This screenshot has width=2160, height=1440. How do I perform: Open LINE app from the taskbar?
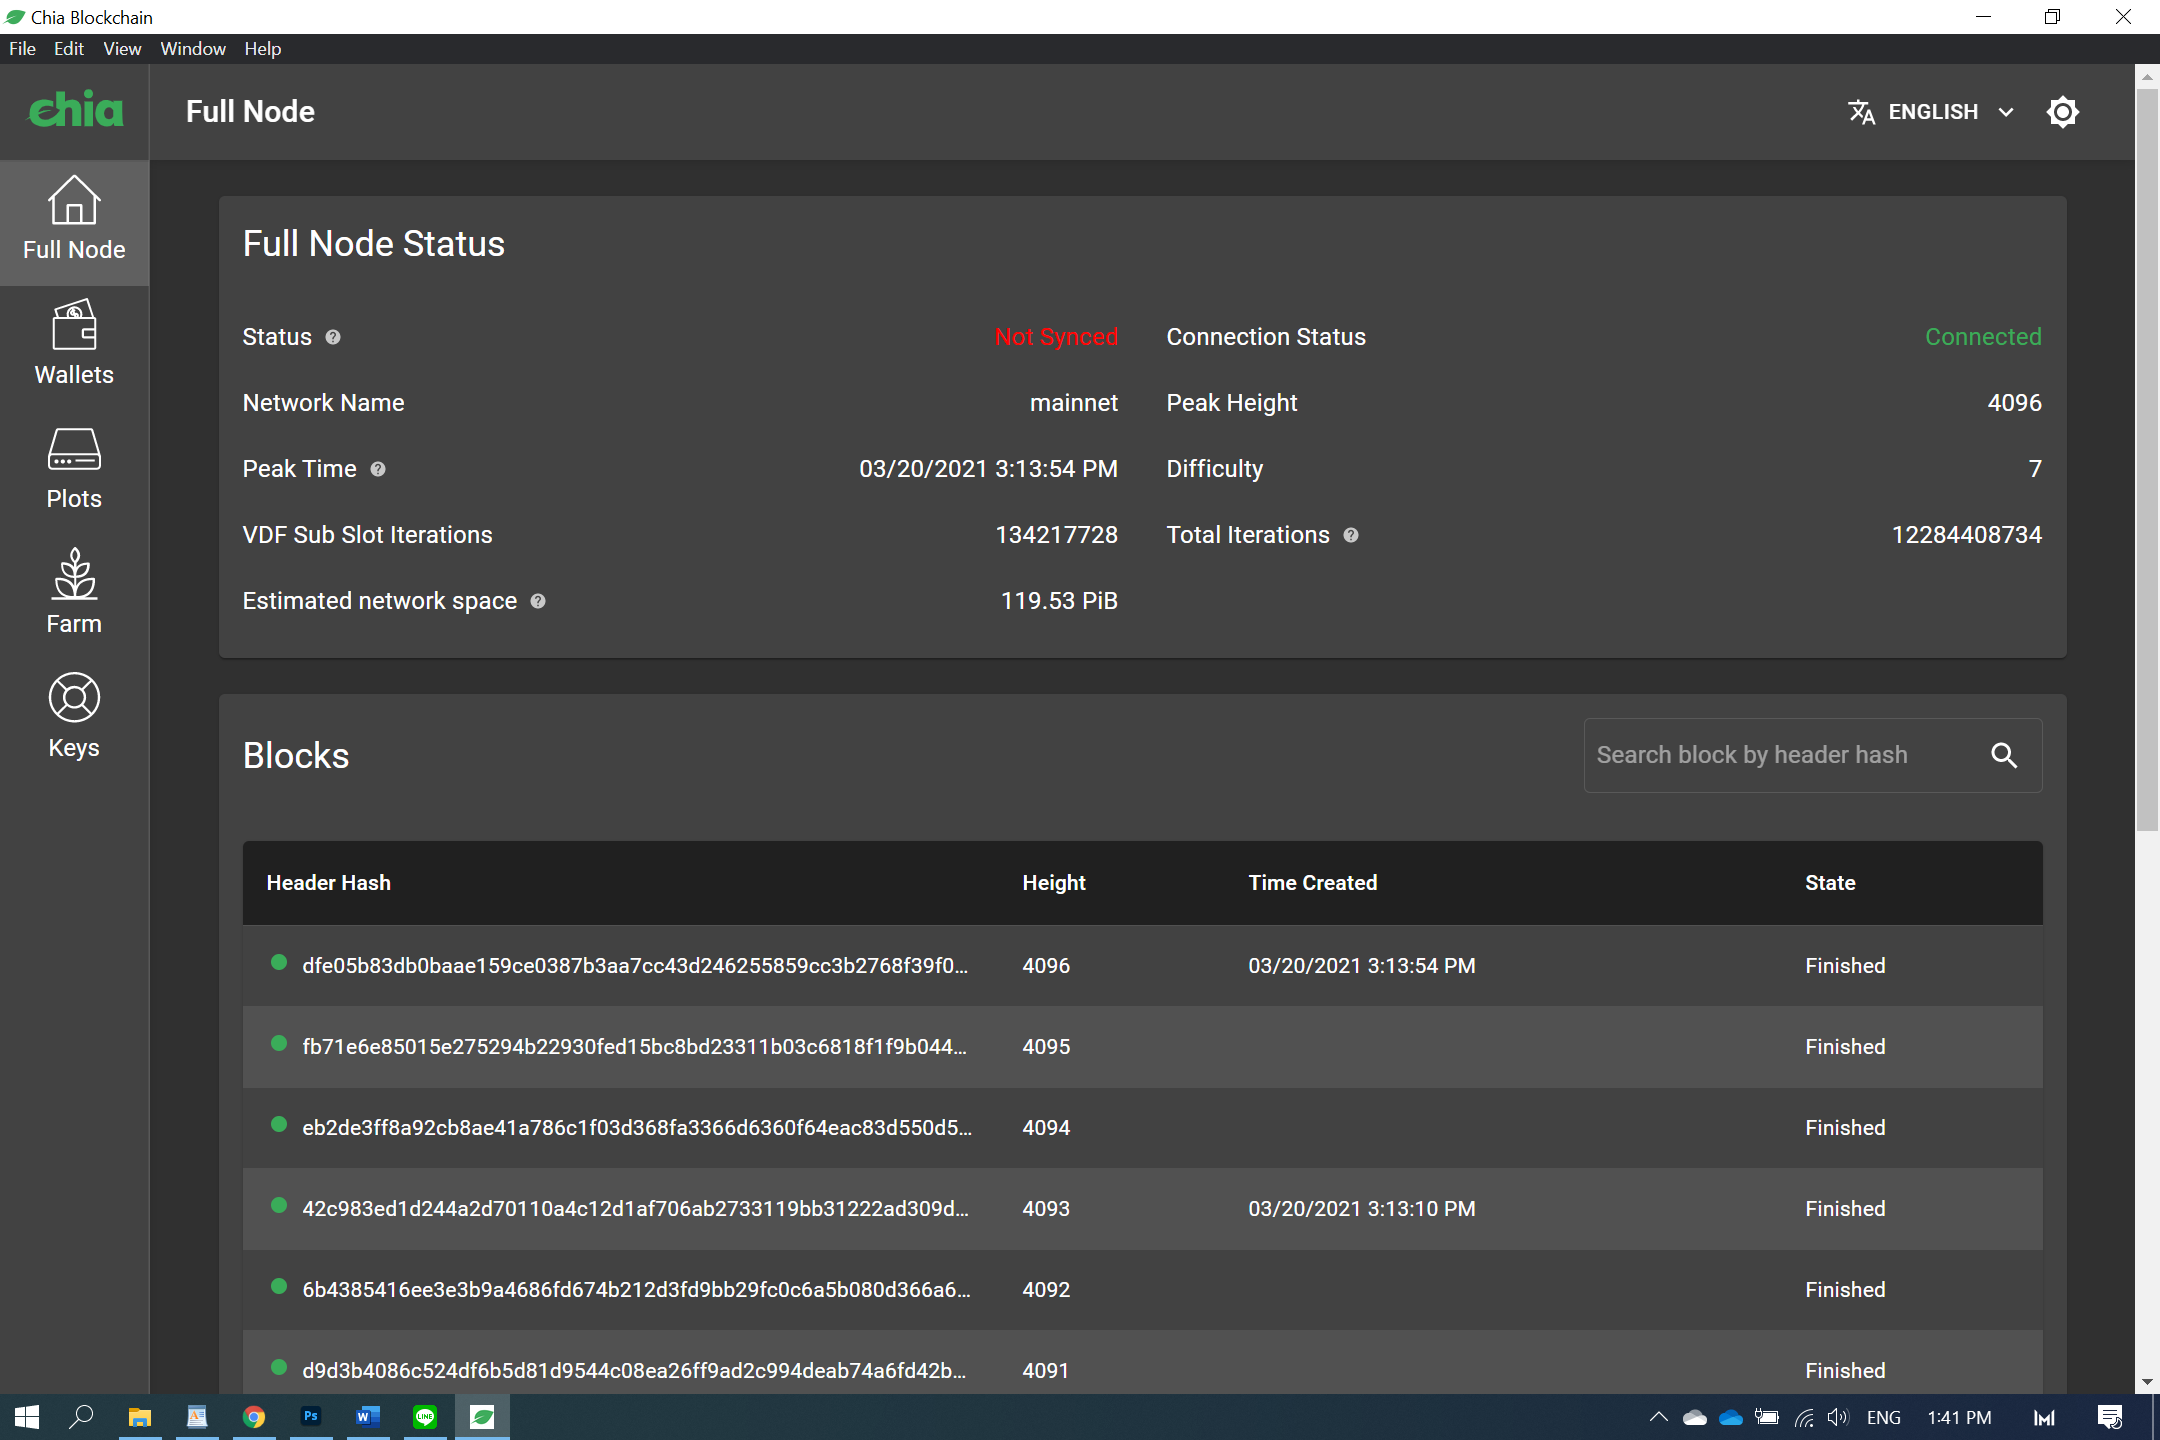425,1418
